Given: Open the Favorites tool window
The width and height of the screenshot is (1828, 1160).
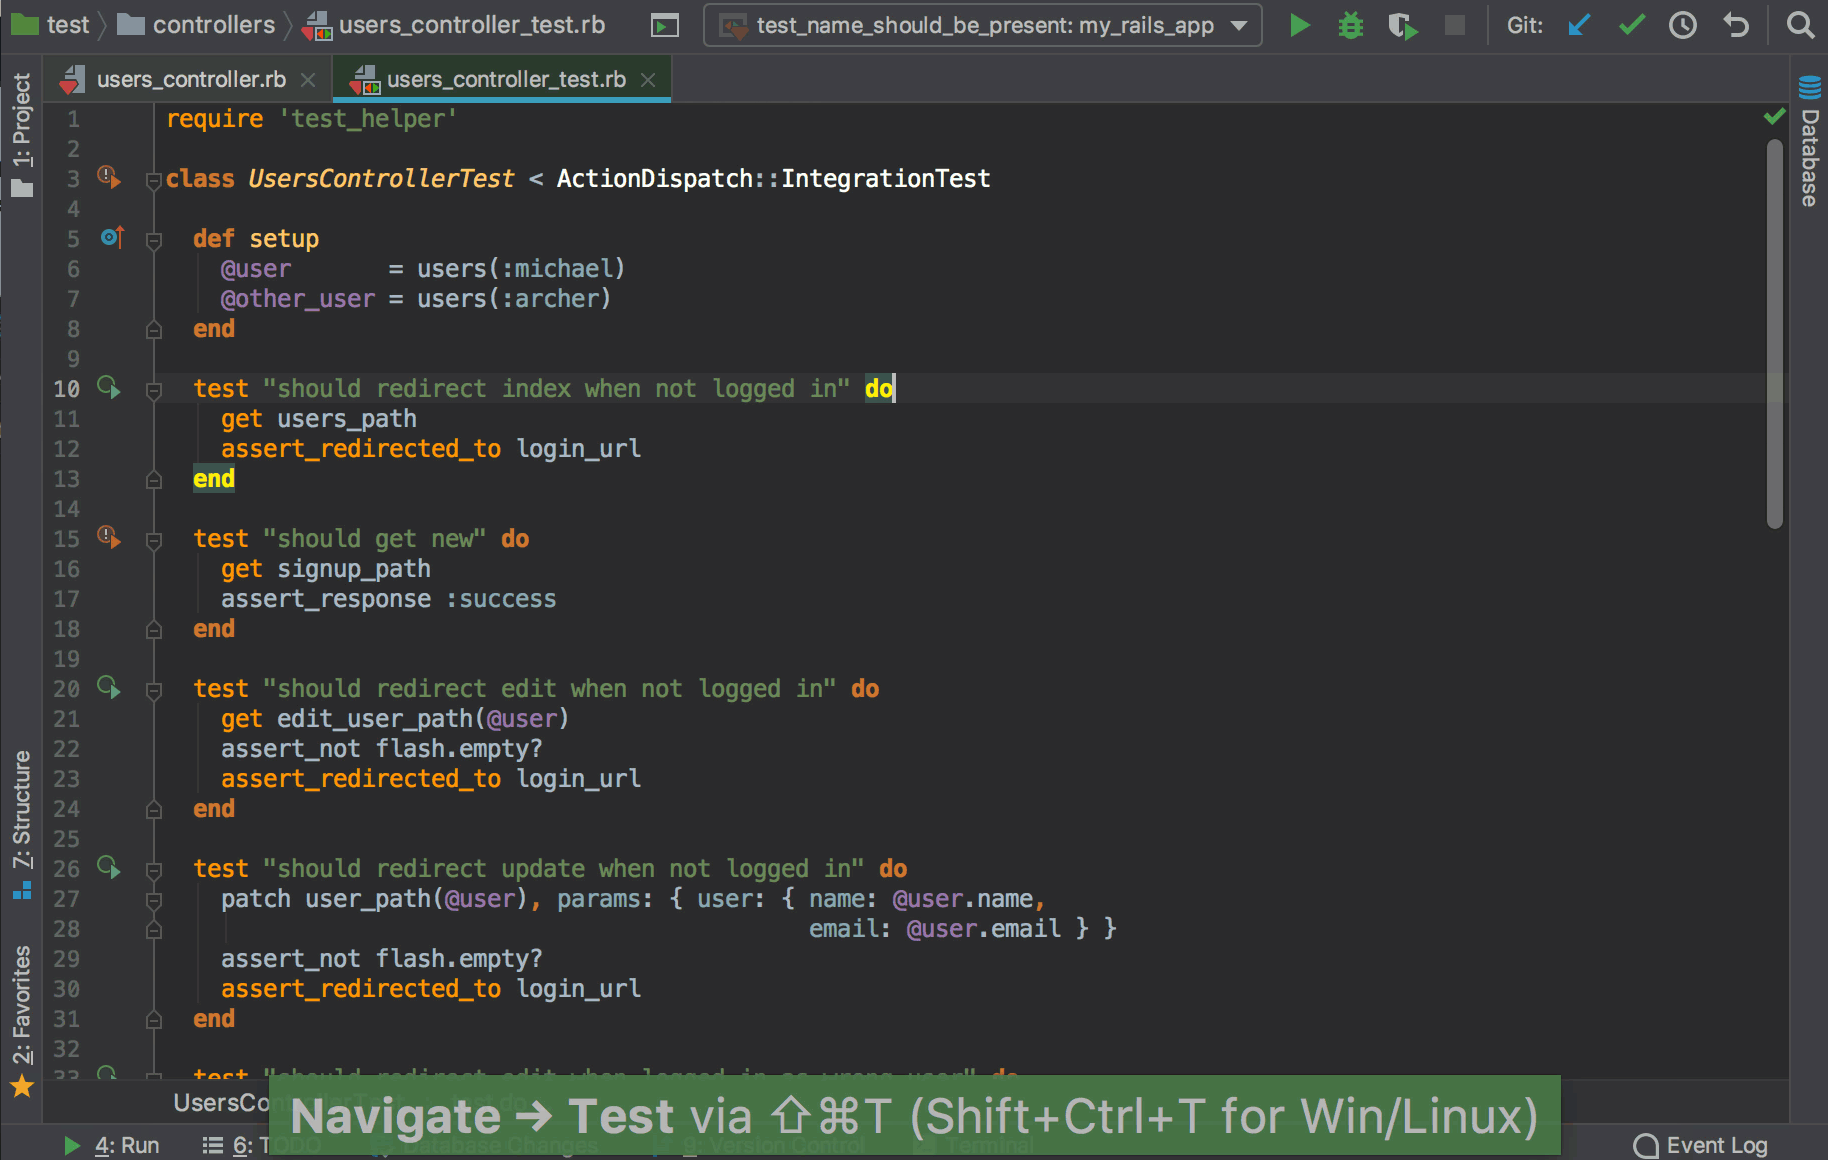Looking at the screenshot, I should (x=22, y=1020).
